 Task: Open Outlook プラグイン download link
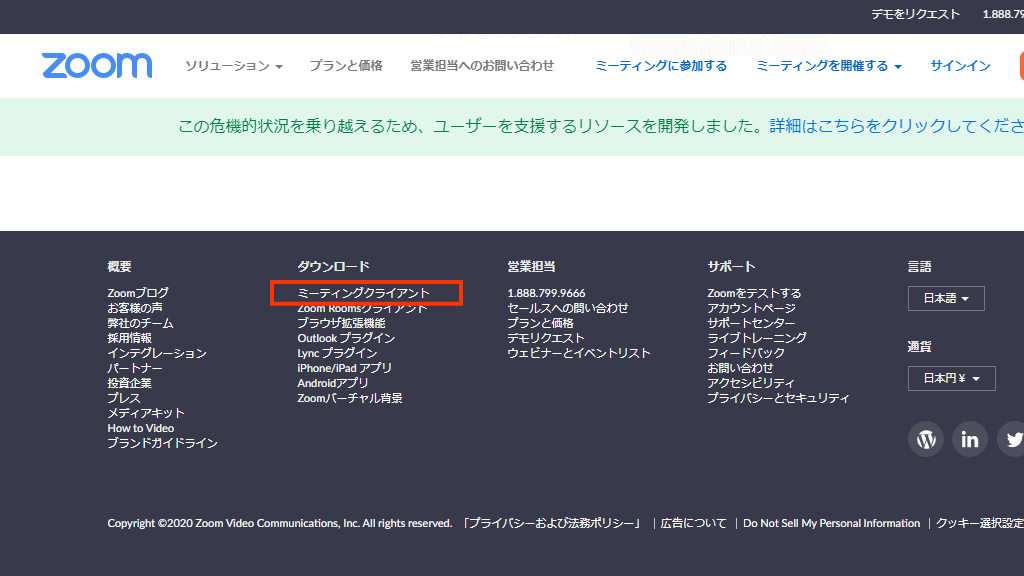point(346,338)
